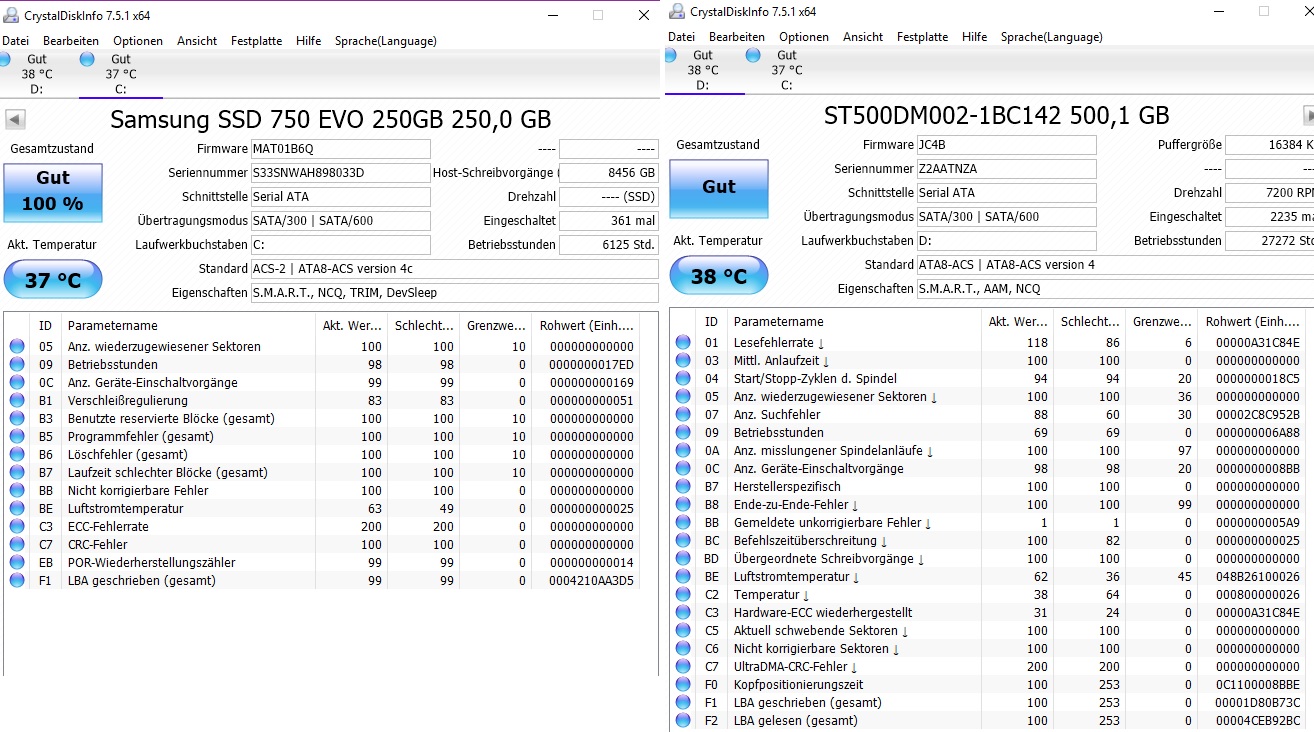
Task: Click the Gut health button of ST500DM002
Action: tap(719, 188)
